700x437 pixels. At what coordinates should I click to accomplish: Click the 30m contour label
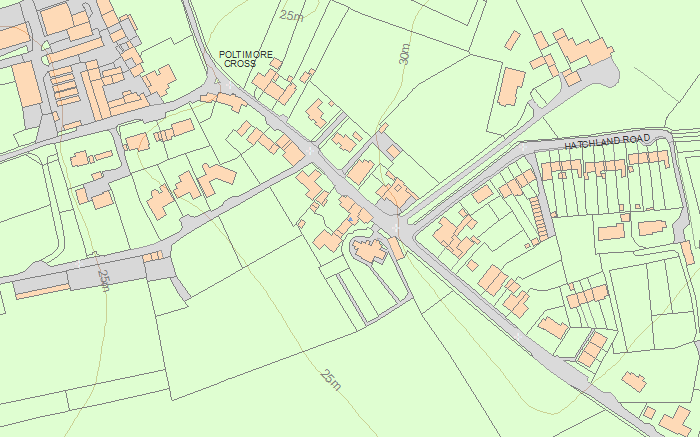tap(404, 54)
